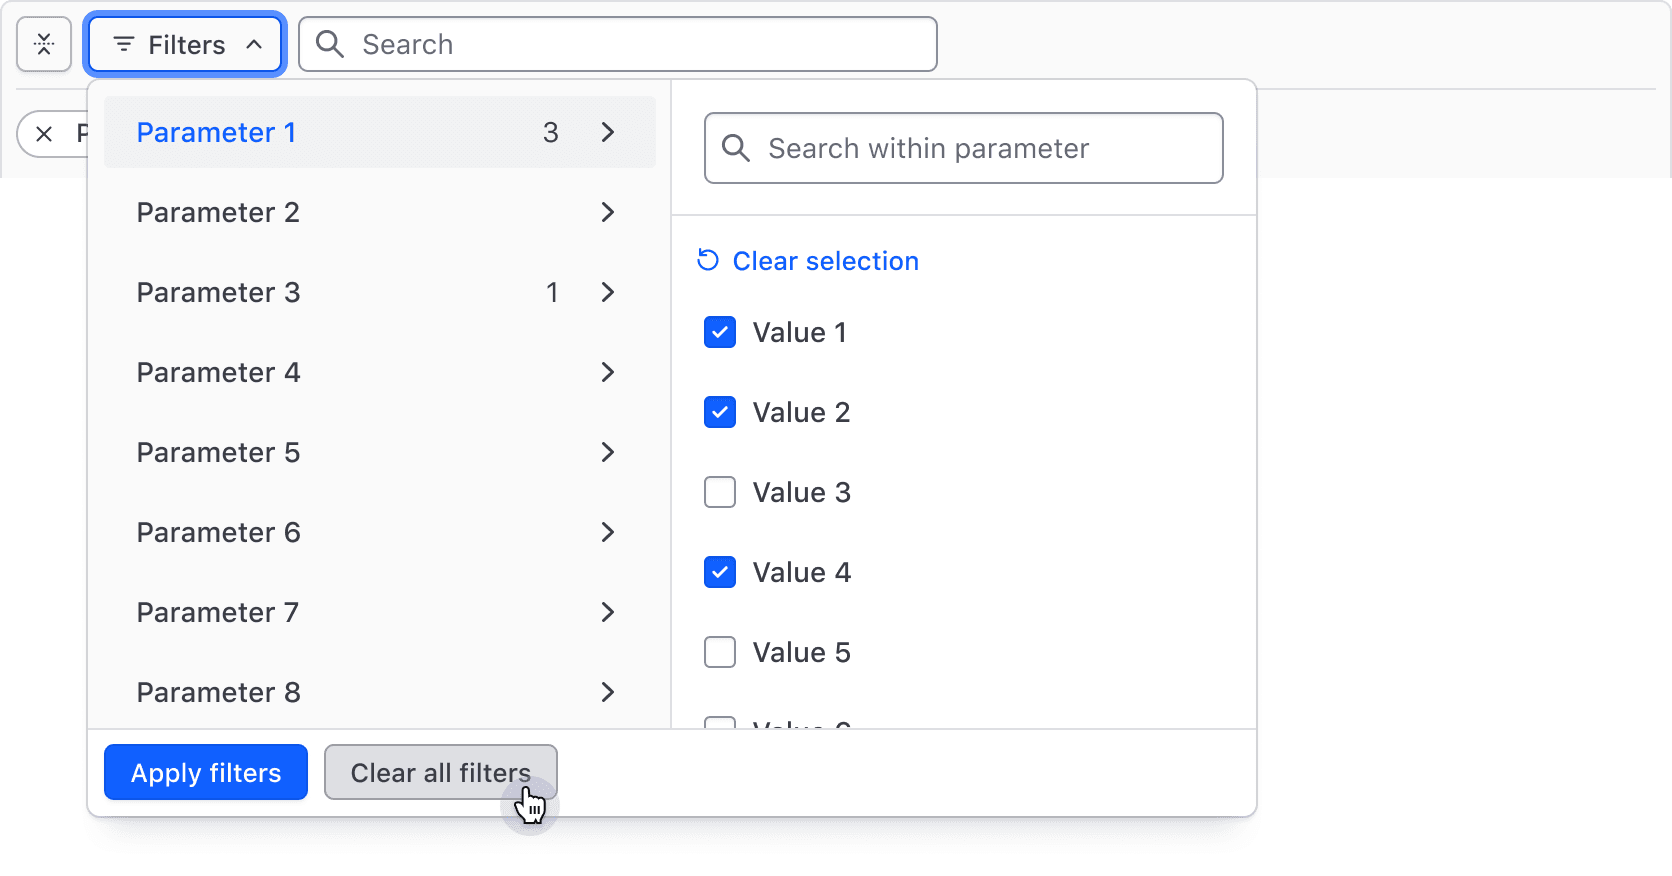Click the reset arrow icon beside Clear selection

coord(708,261)
